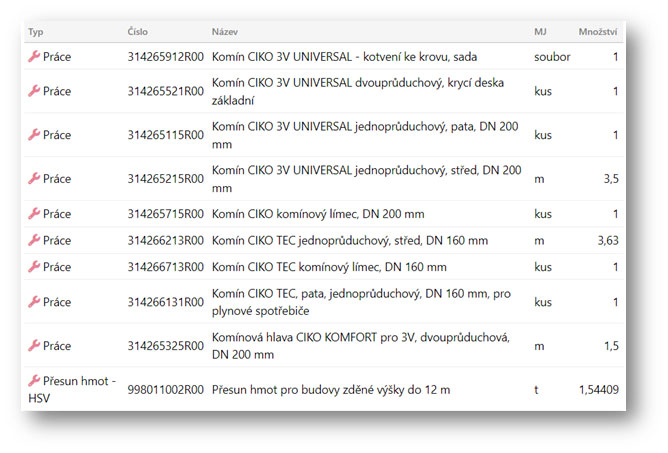668x453 pixels.
Task: Select code 998011002R00
Action: coord(166,390)
